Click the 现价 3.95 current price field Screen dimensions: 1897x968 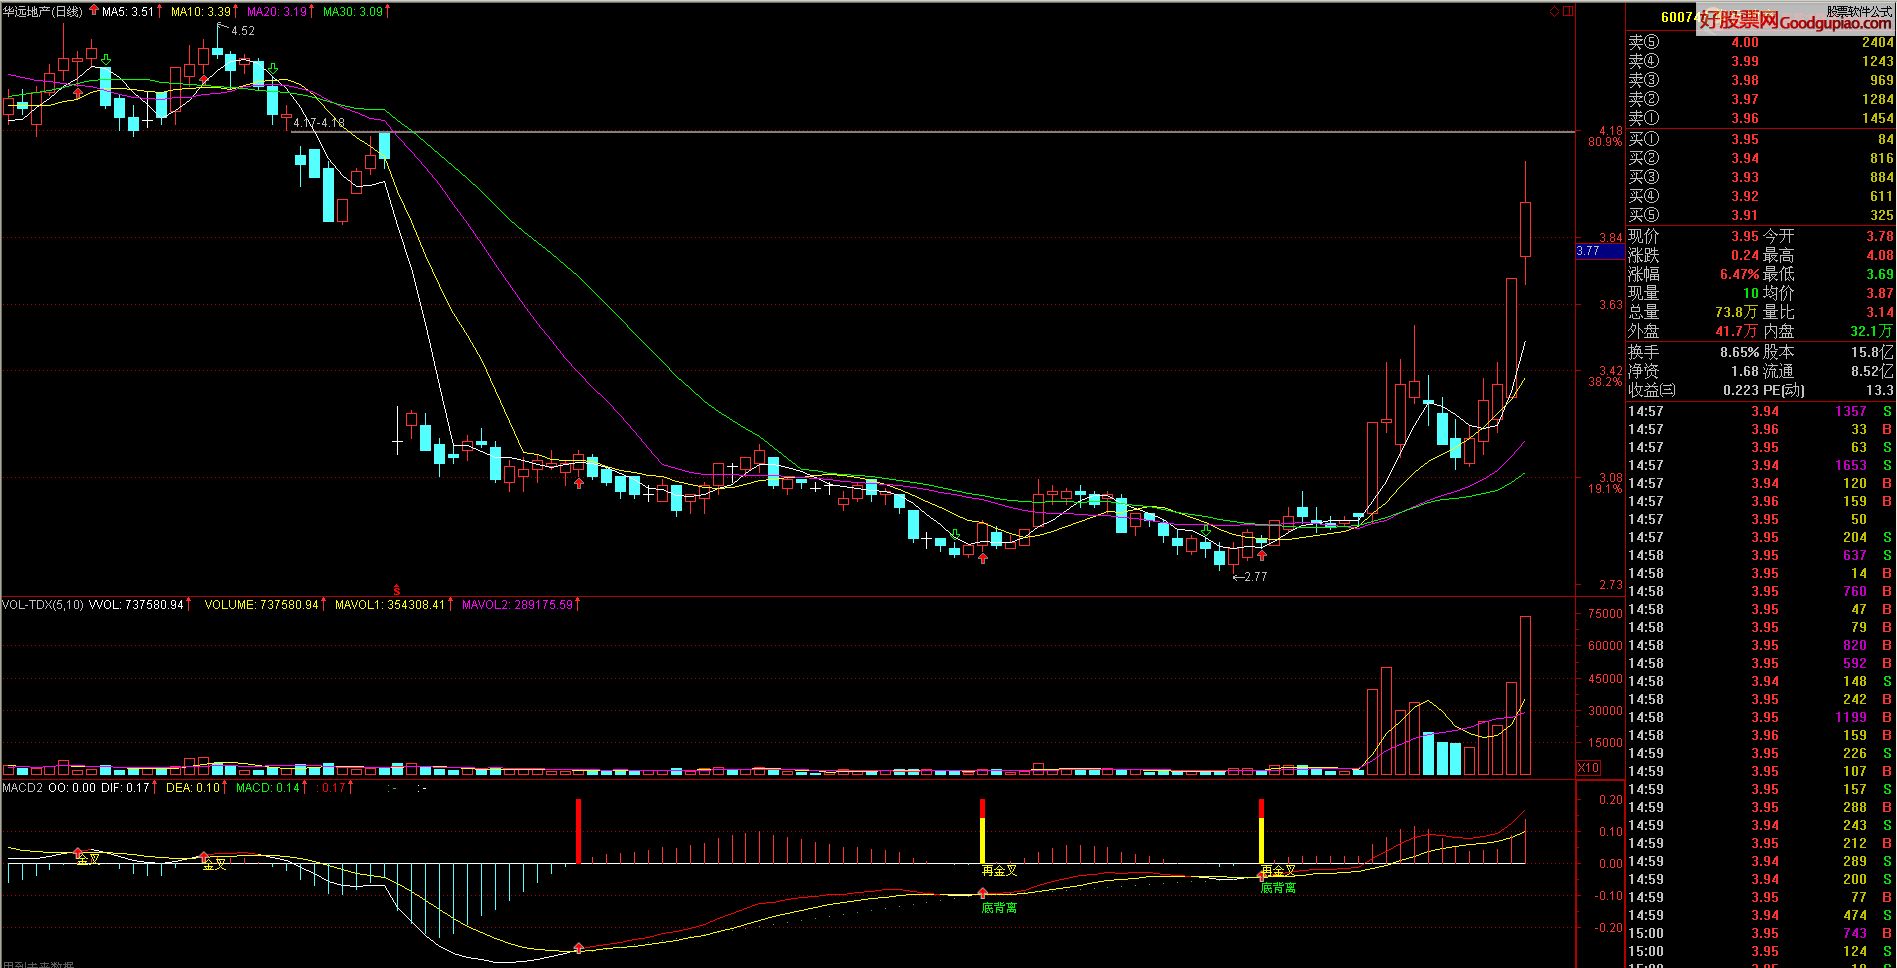[1745, 236]
